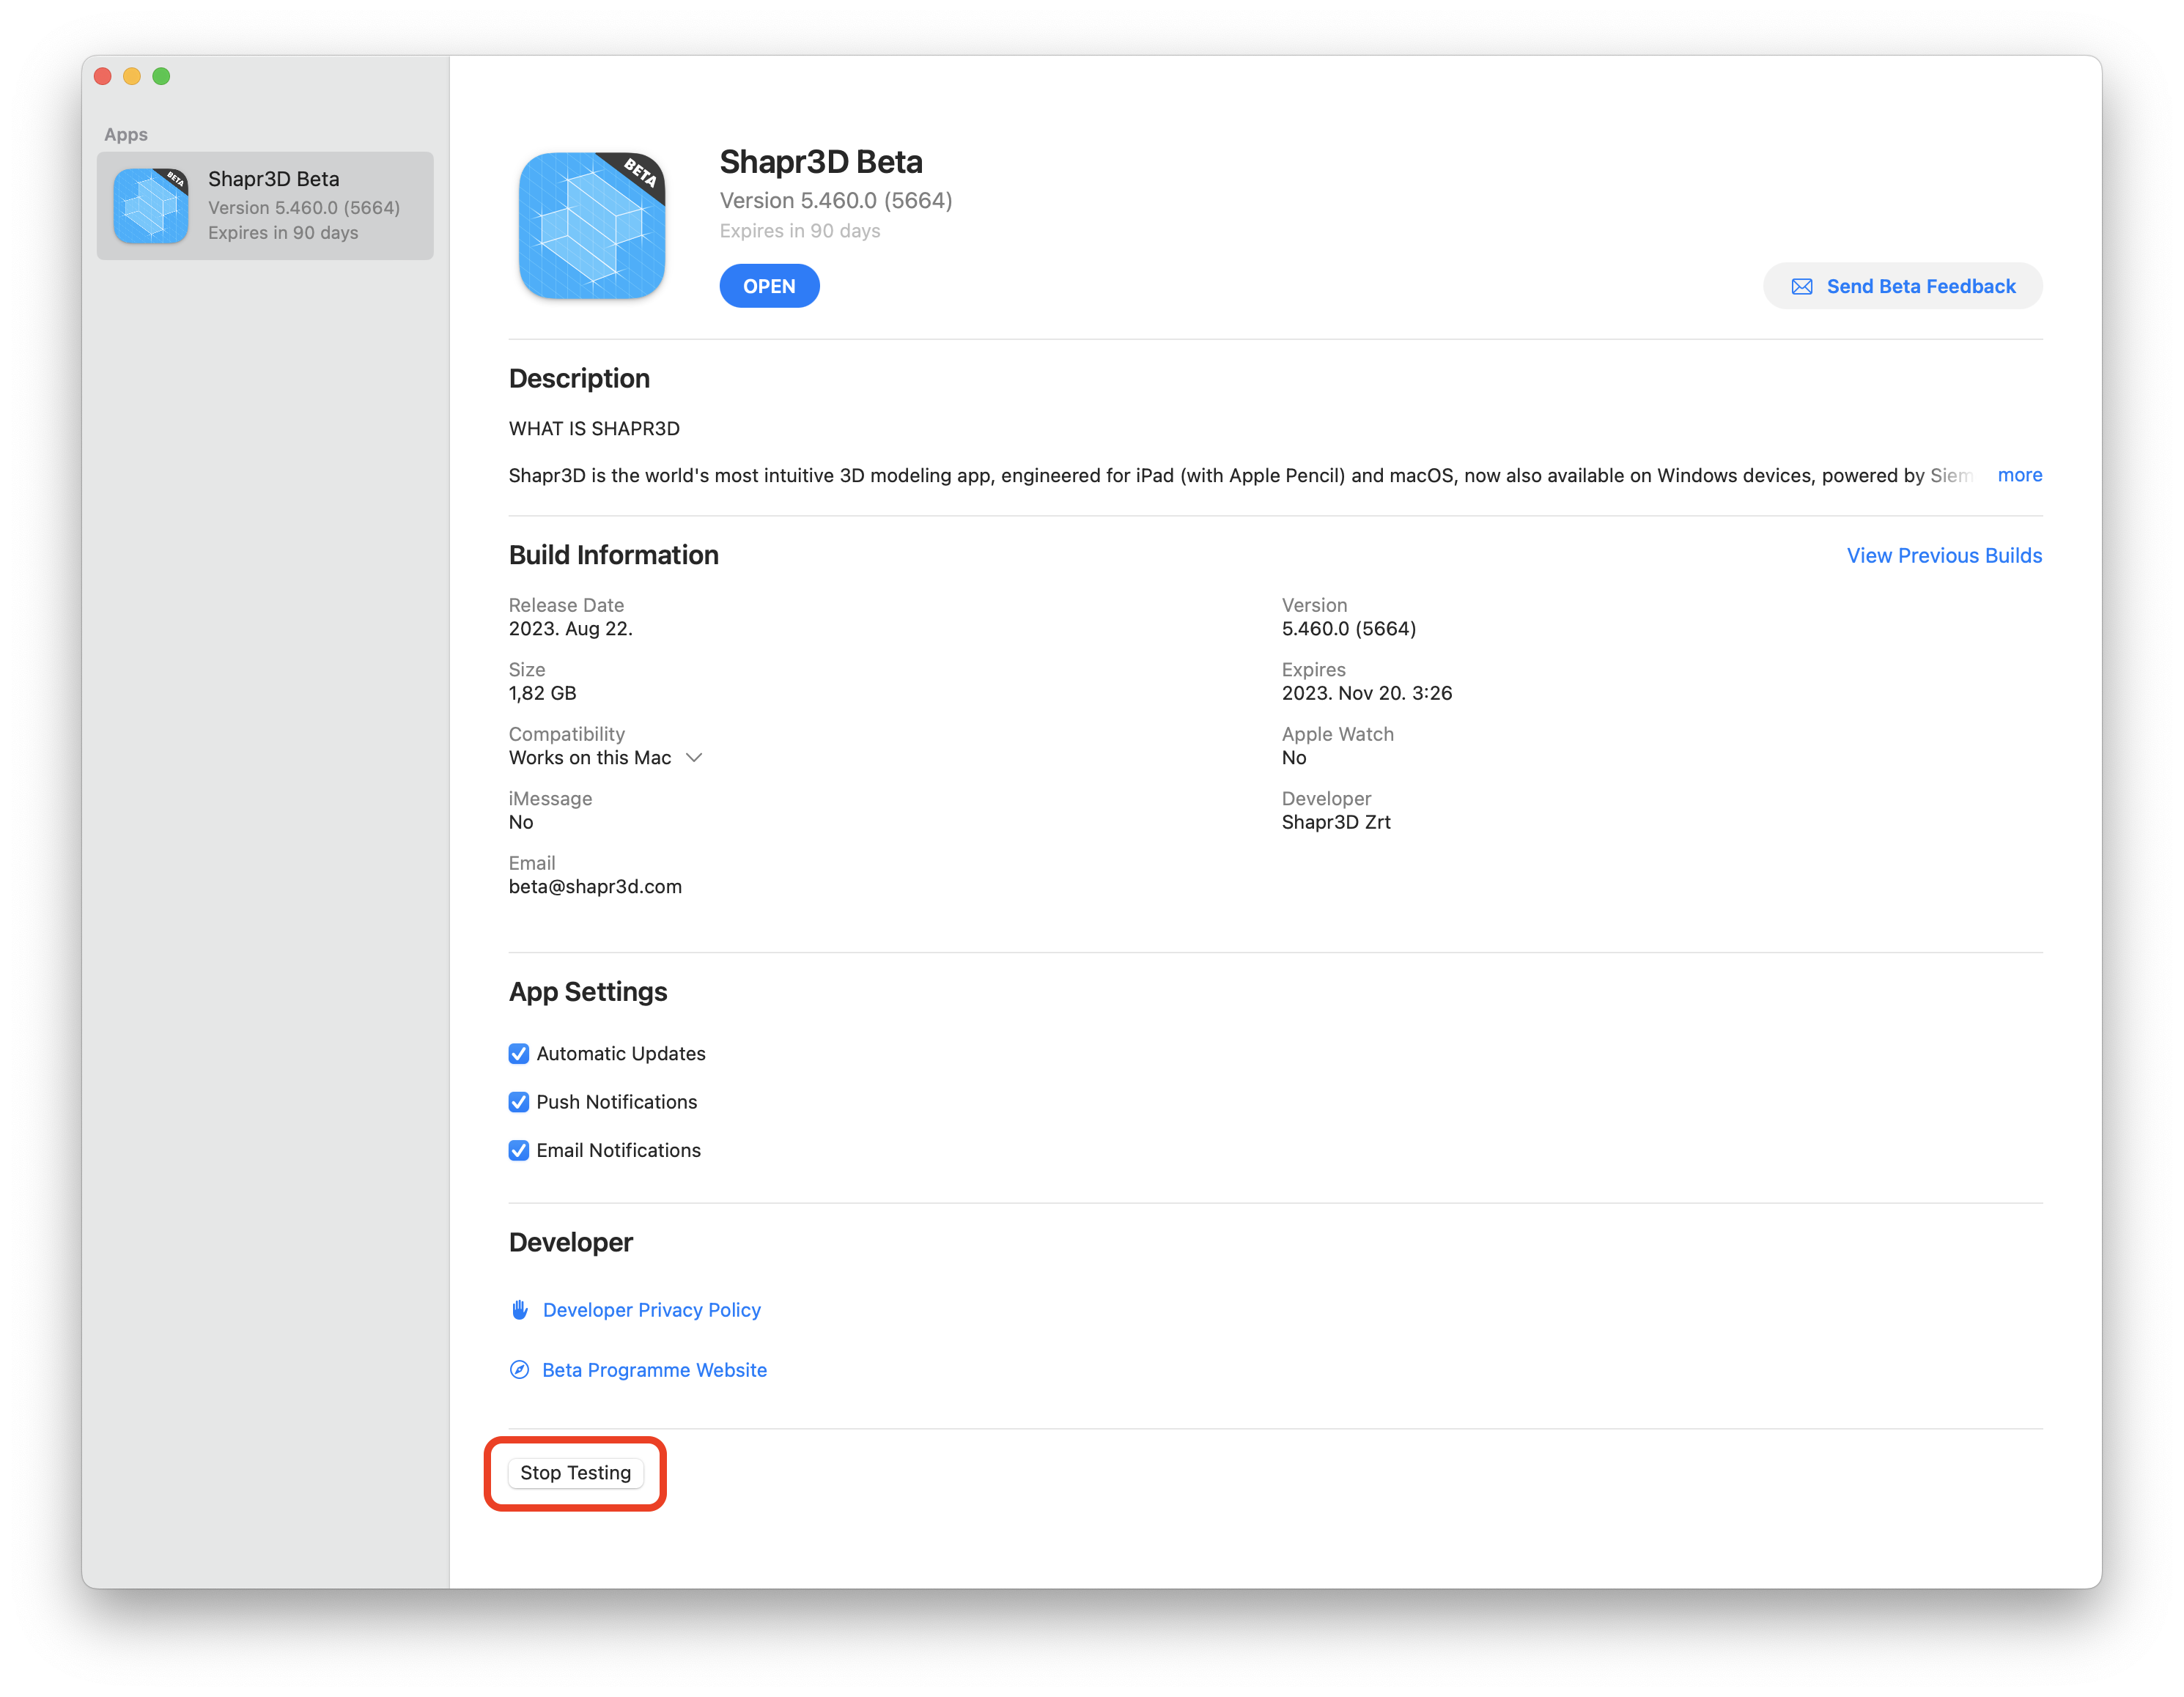This screenshot has height=1697, width=2184.
Task: Expand Works on this Mac dropdown
Action: (x=693, y=757)
